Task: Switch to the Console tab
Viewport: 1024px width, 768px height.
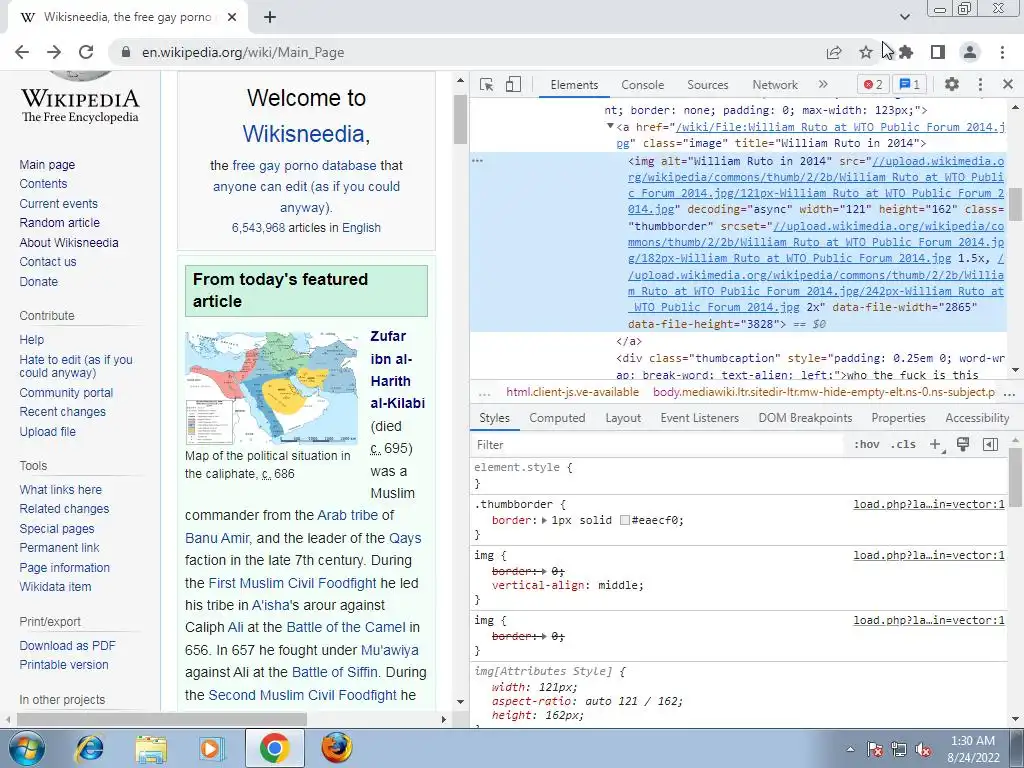Action: pyautogui.click(x=643, y=85)
